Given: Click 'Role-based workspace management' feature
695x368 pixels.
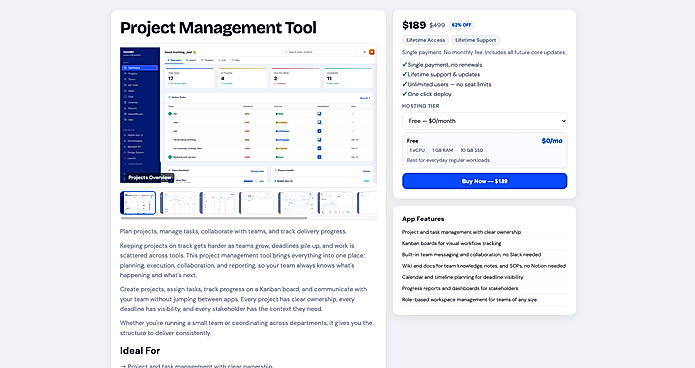Looking at the screenshot, I should (469, 299).
